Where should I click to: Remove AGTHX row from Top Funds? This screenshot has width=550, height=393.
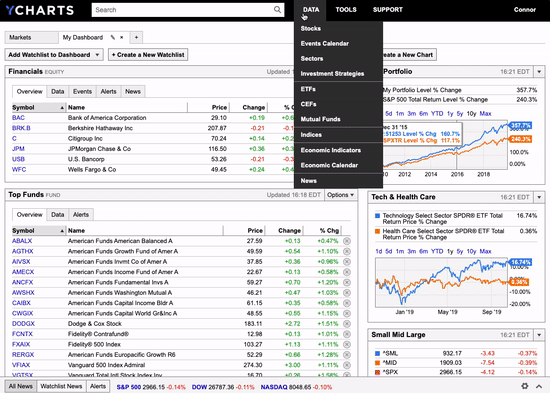point(347,251)
